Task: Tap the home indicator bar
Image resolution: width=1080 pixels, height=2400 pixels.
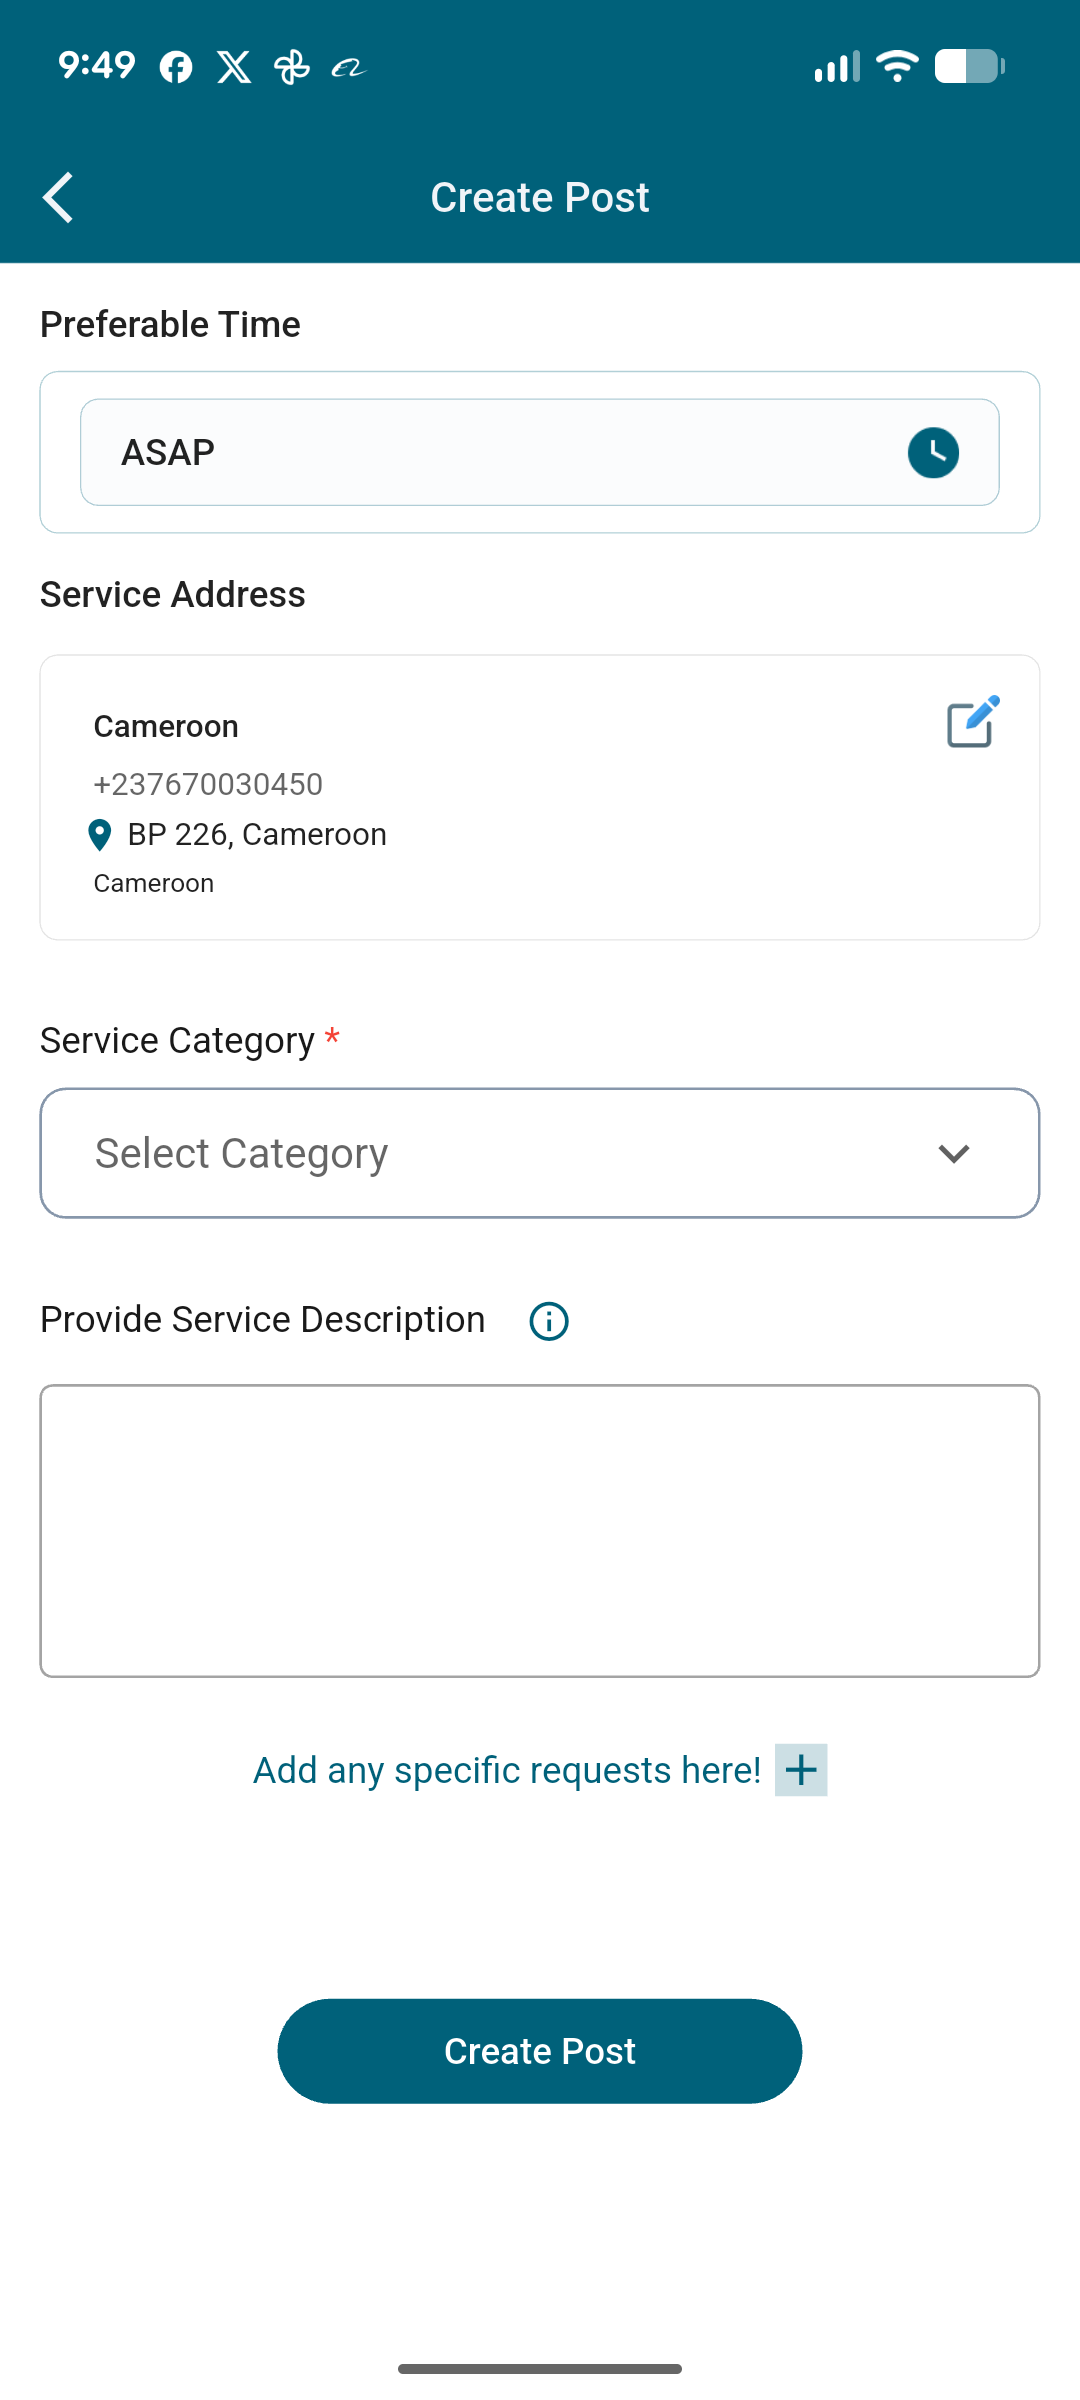Action: point(540,2368)
